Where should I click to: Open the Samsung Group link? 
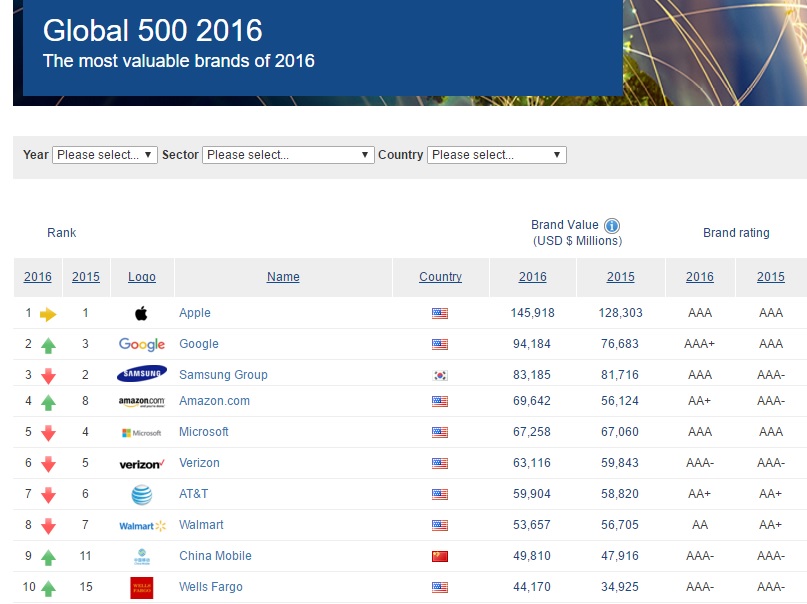[x=223, y=375]
